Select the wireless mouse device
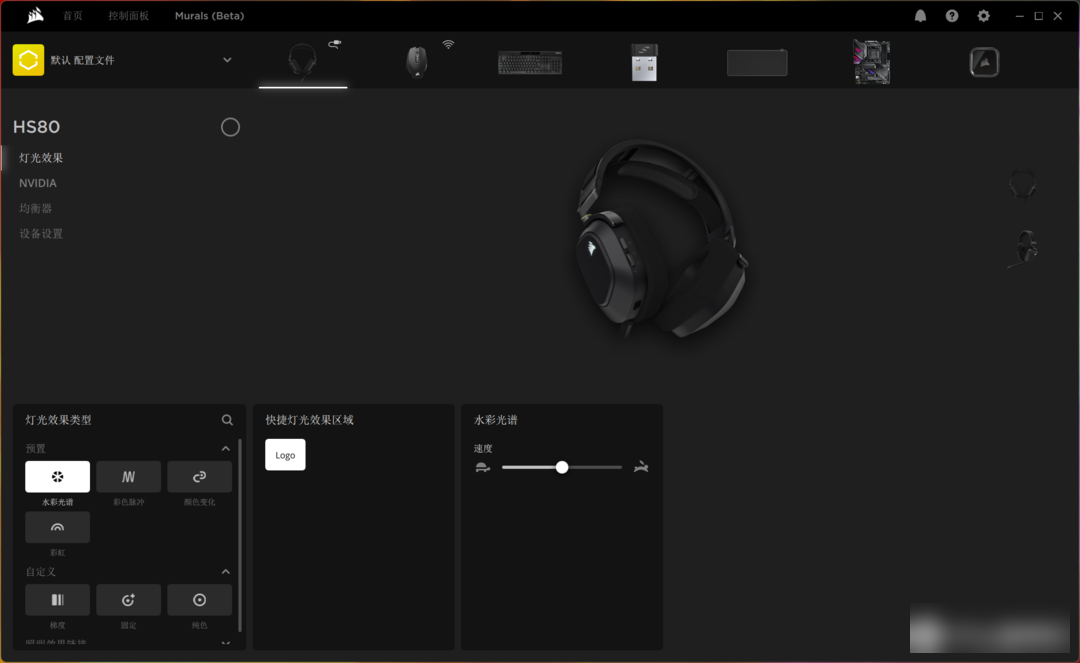 point(417,61)
